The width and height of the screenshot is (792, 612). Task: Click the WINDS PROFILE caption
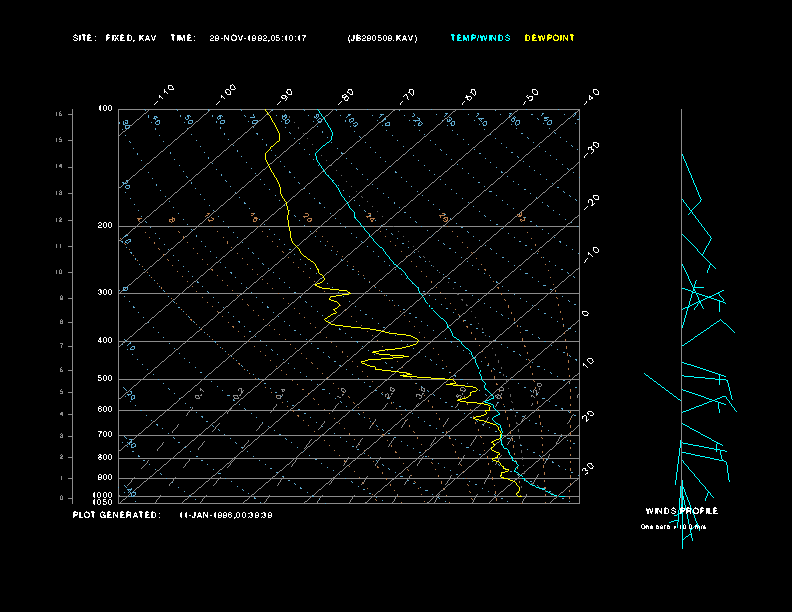point(681,511)
